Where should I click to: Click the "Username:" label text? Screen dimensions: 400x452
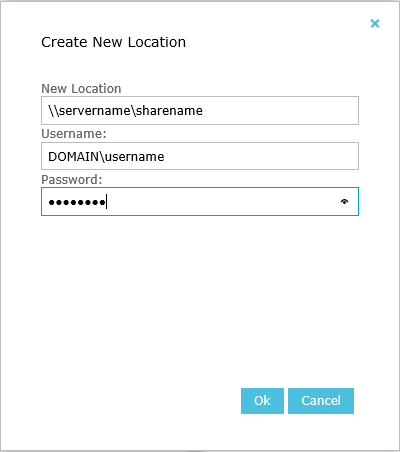74,134
